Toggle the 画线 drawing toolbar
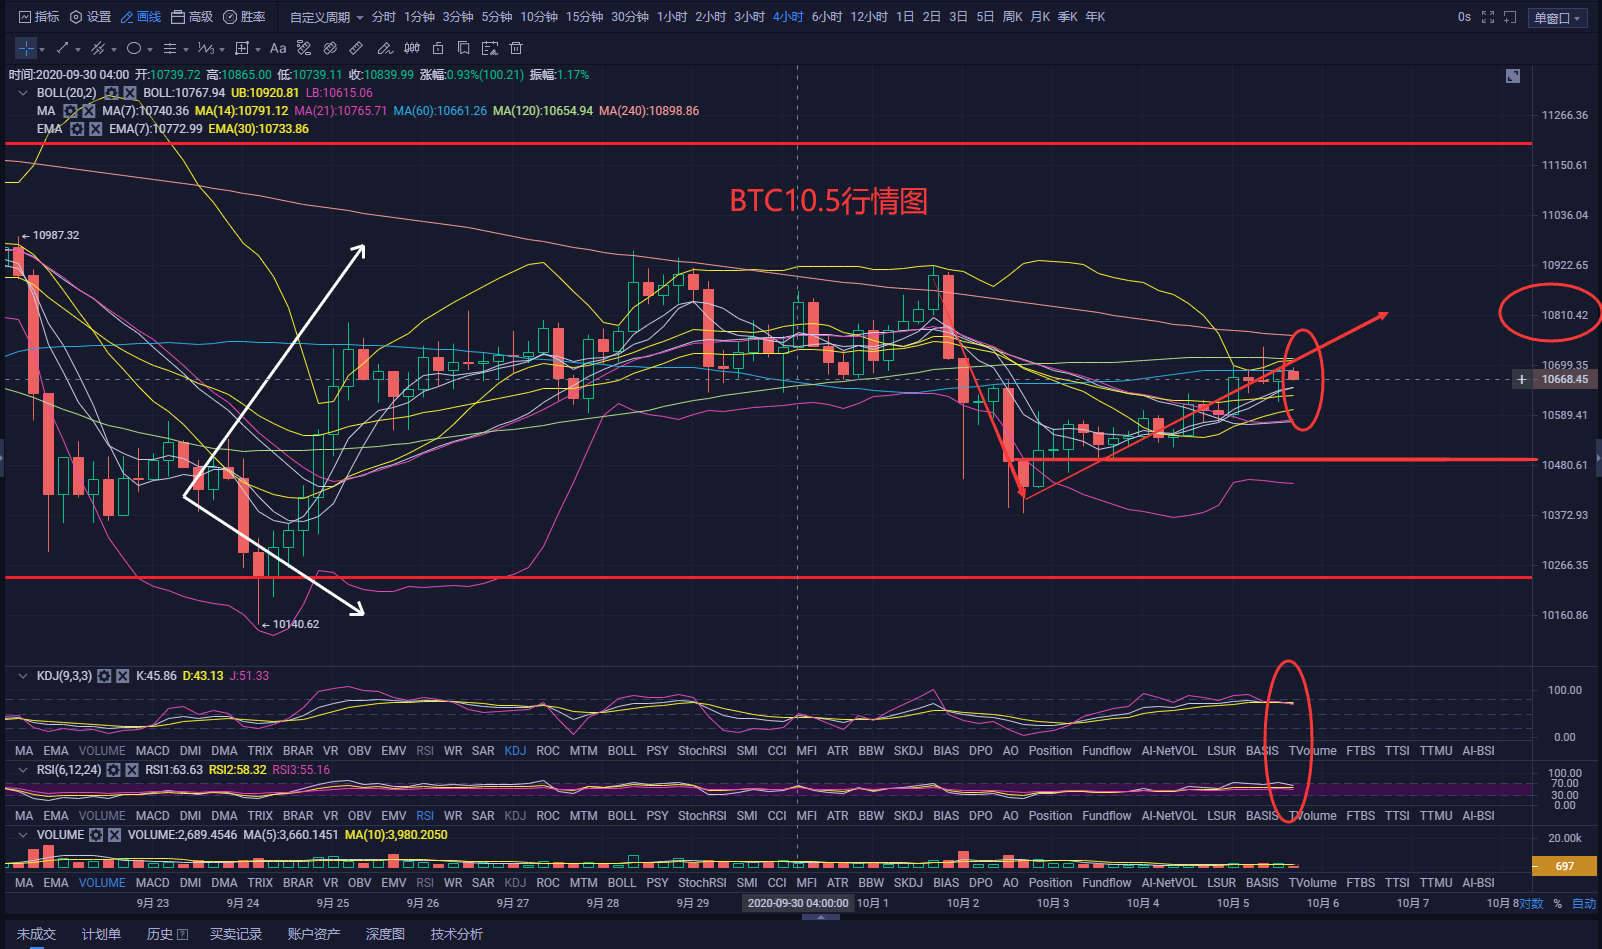The image size is (1602, 949). coord(140,17)
